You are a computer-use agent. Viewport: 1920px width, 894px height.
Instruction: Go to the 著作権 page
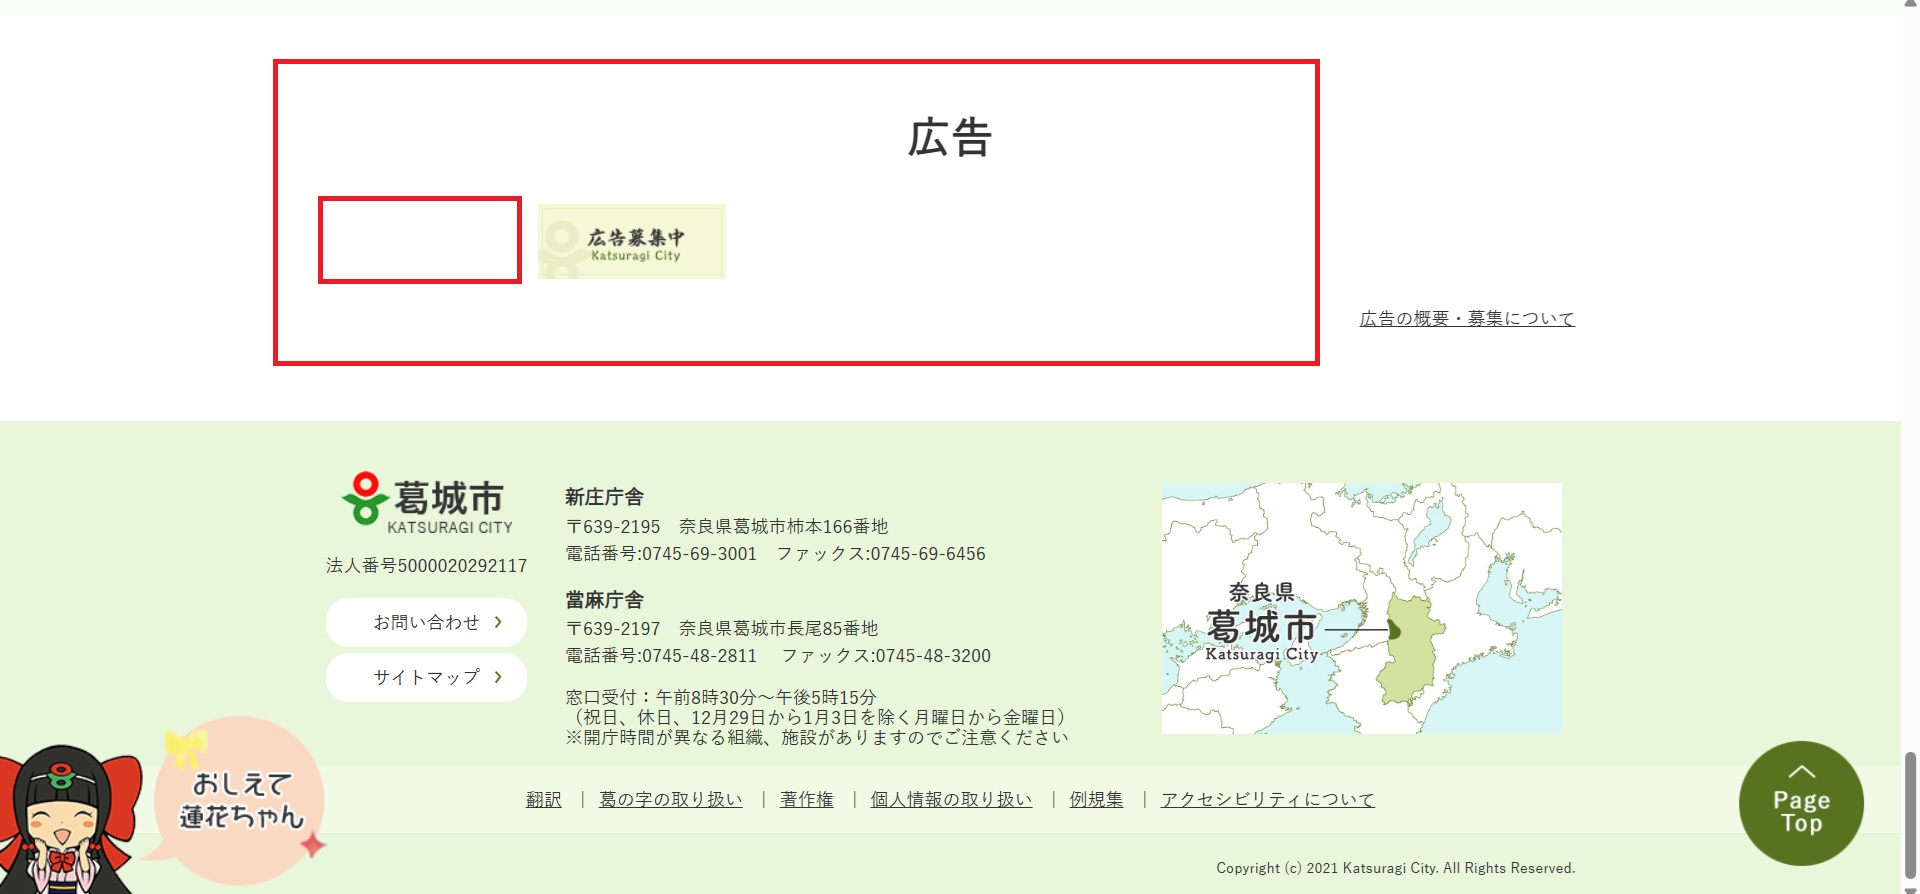(806, 800)
